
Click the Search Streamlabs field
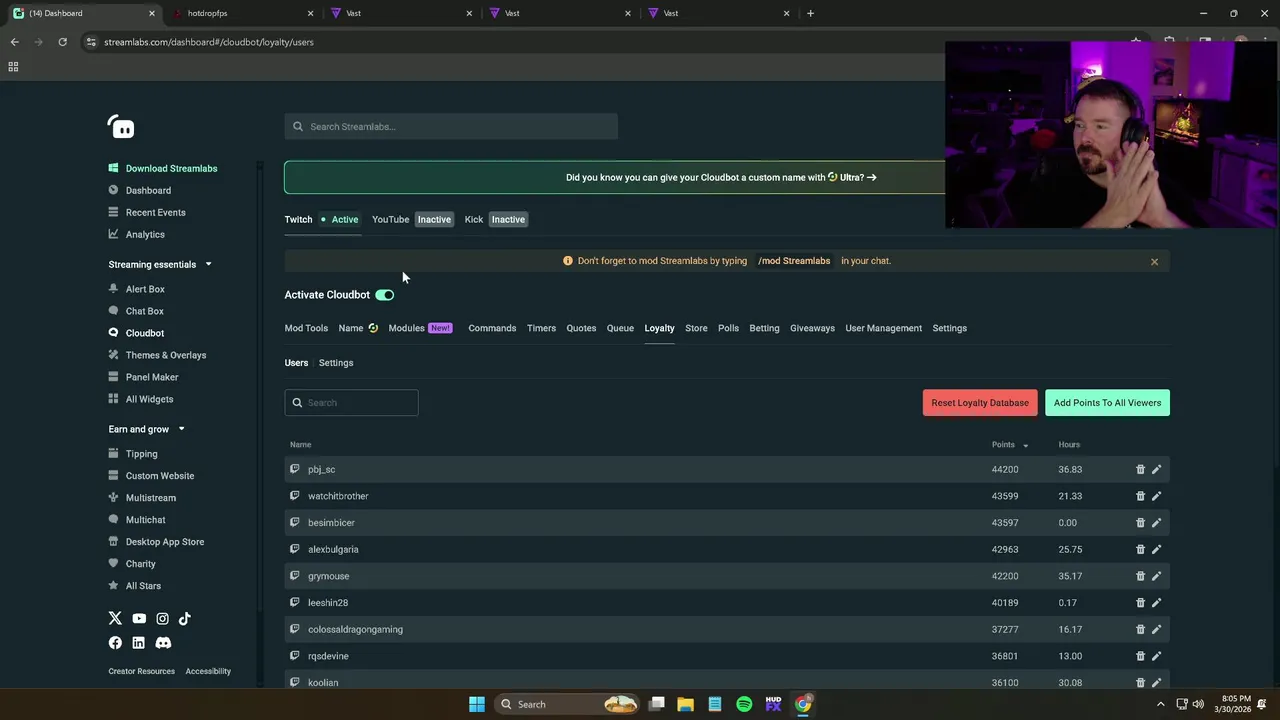[x=451, y=127]
